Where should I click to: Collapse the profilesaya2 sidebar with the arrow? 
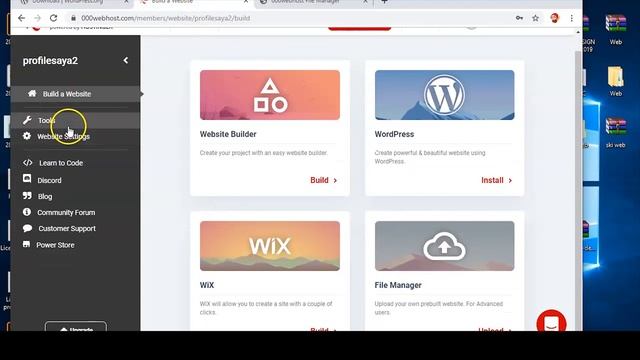click(x=126, y=60)
